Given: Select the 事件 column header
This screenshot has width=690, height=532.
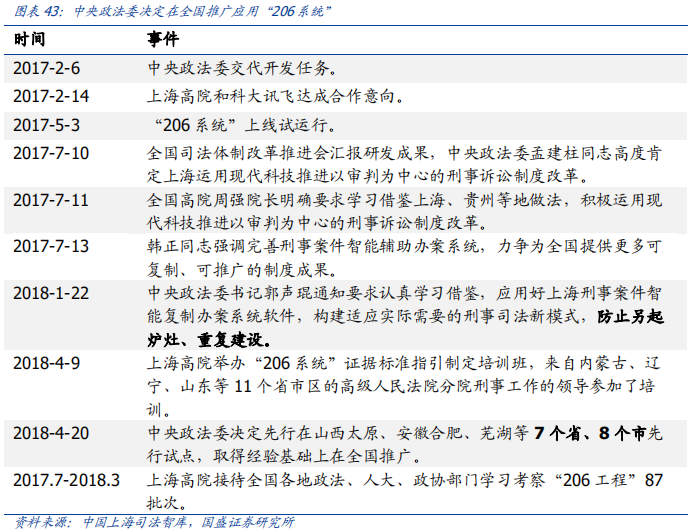Looking at the screenshot, I should (x=163, y=39).
